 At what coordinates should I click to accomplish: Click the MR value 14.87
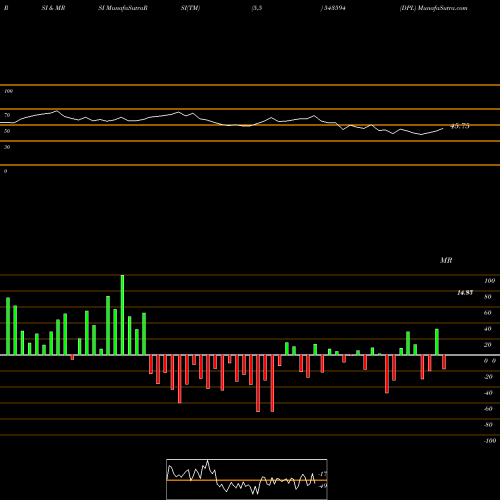(x=465, y=293)
